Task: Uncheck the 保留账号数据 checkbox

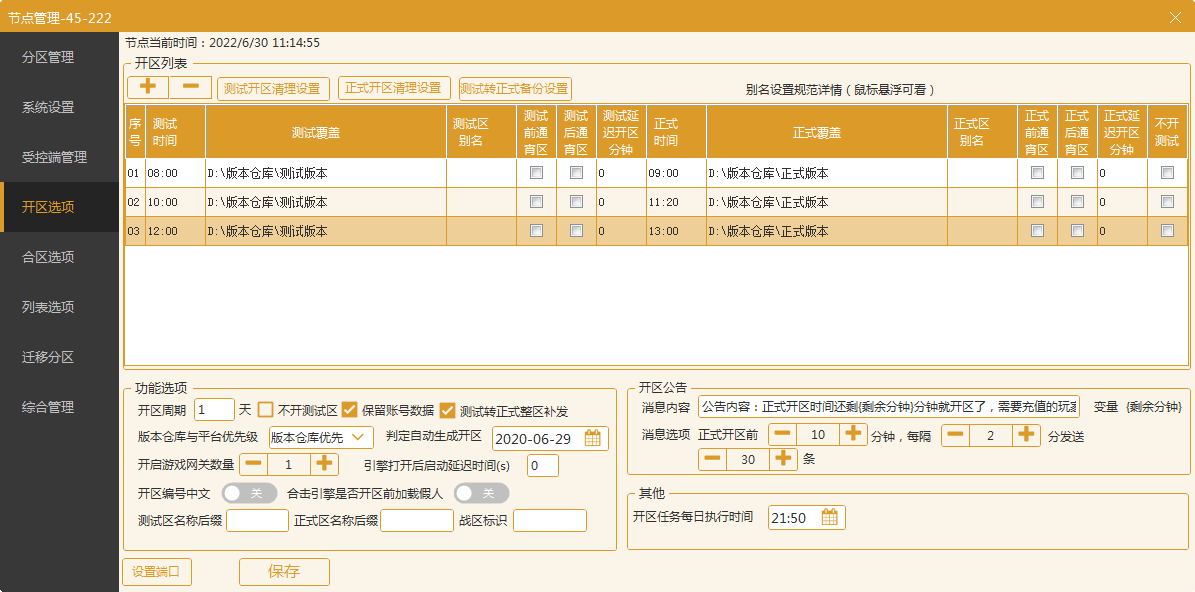Action: coord(350,410)
